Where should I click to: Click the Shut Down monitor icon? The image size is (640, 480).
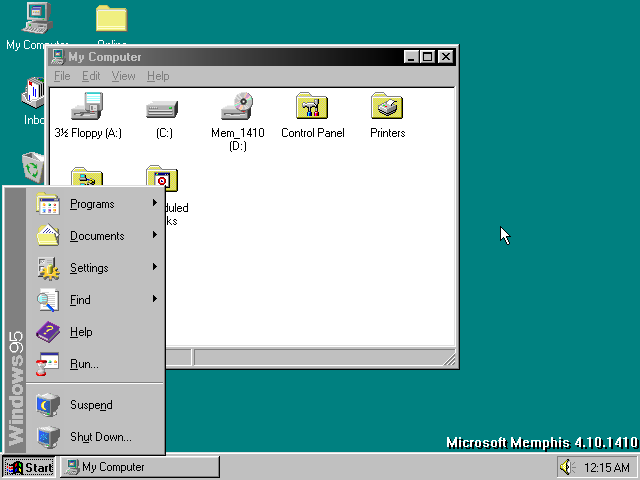click(48, 437)
